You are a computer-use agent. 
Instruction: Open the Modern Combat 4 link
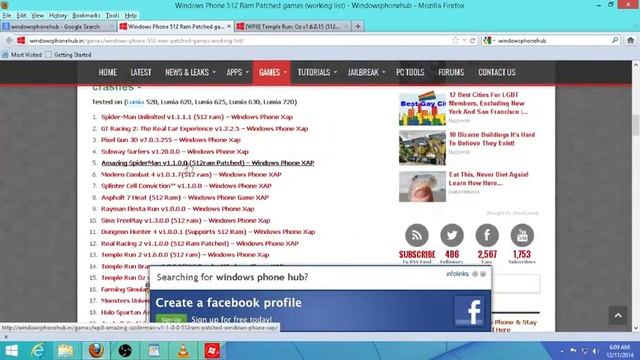(191, 174)
